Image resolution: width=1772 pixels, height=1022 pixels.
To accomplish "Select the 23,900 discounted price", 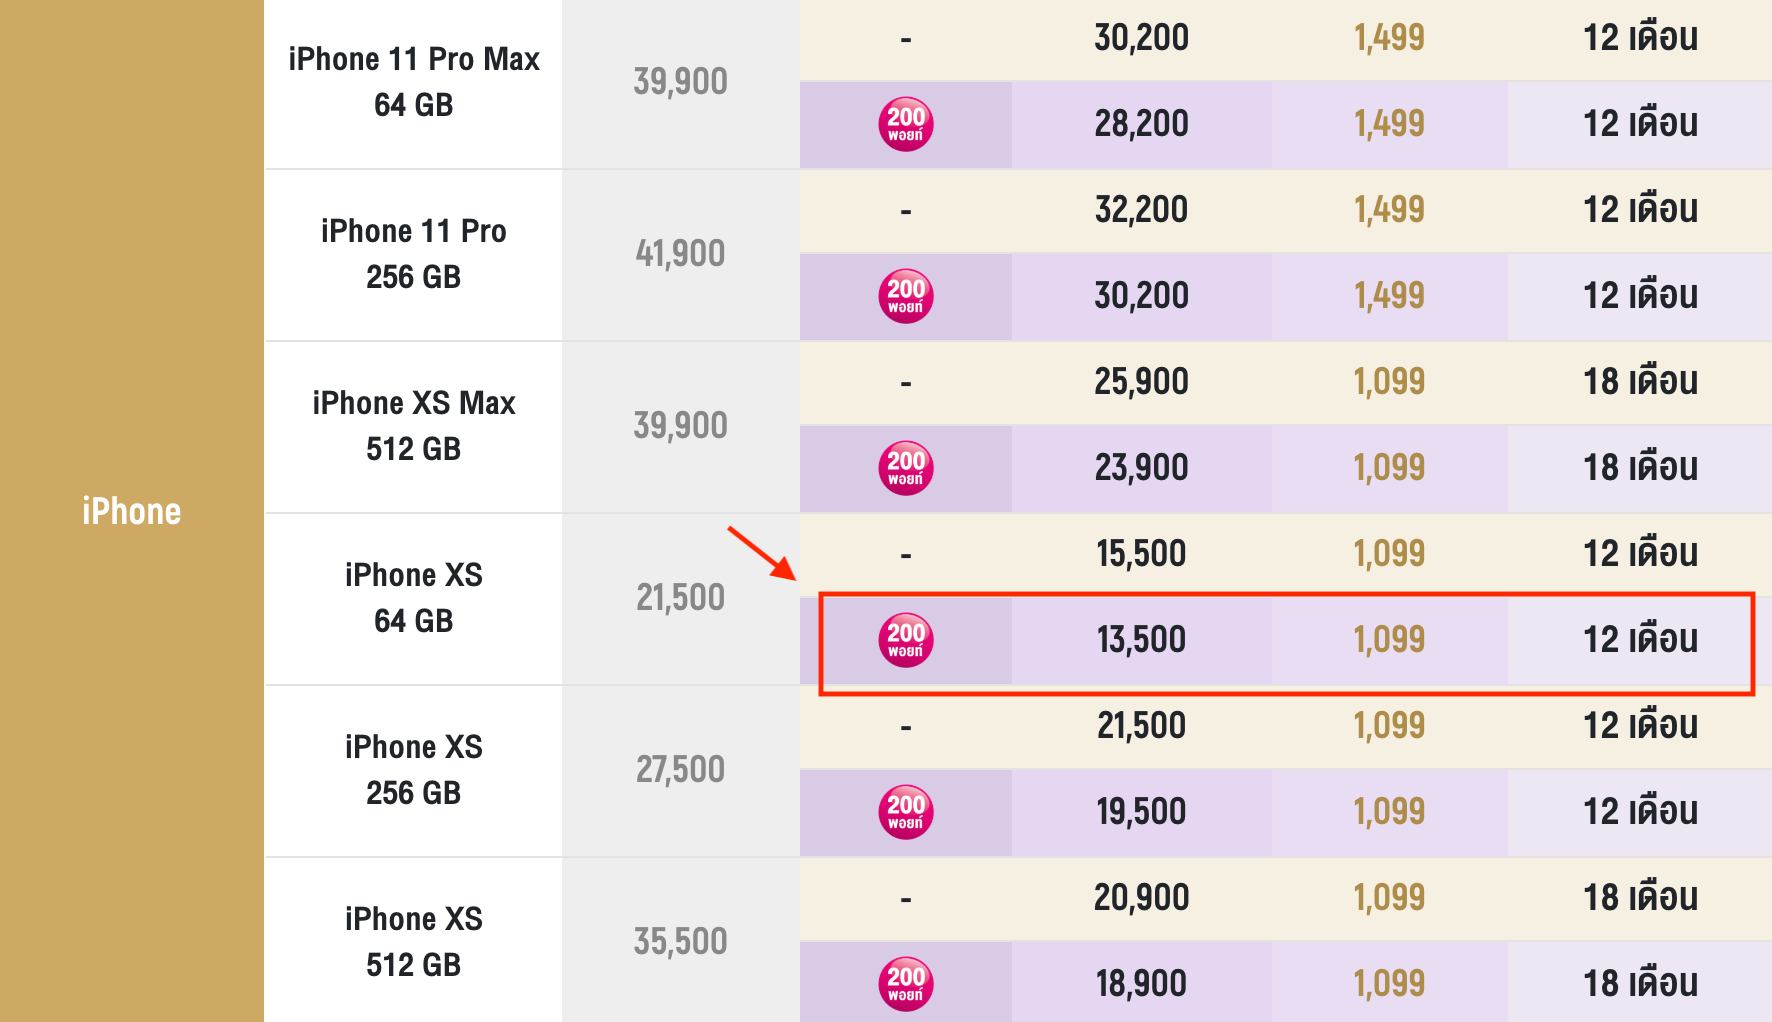I will [x=1141, y=469].
